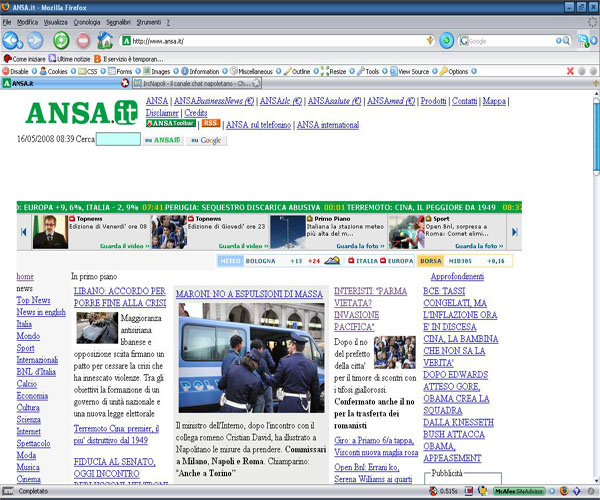Switch to the IrcNapoli chat tab
Image resolution: width=600 pixels, height=500 pixels.
click(197, 83)
